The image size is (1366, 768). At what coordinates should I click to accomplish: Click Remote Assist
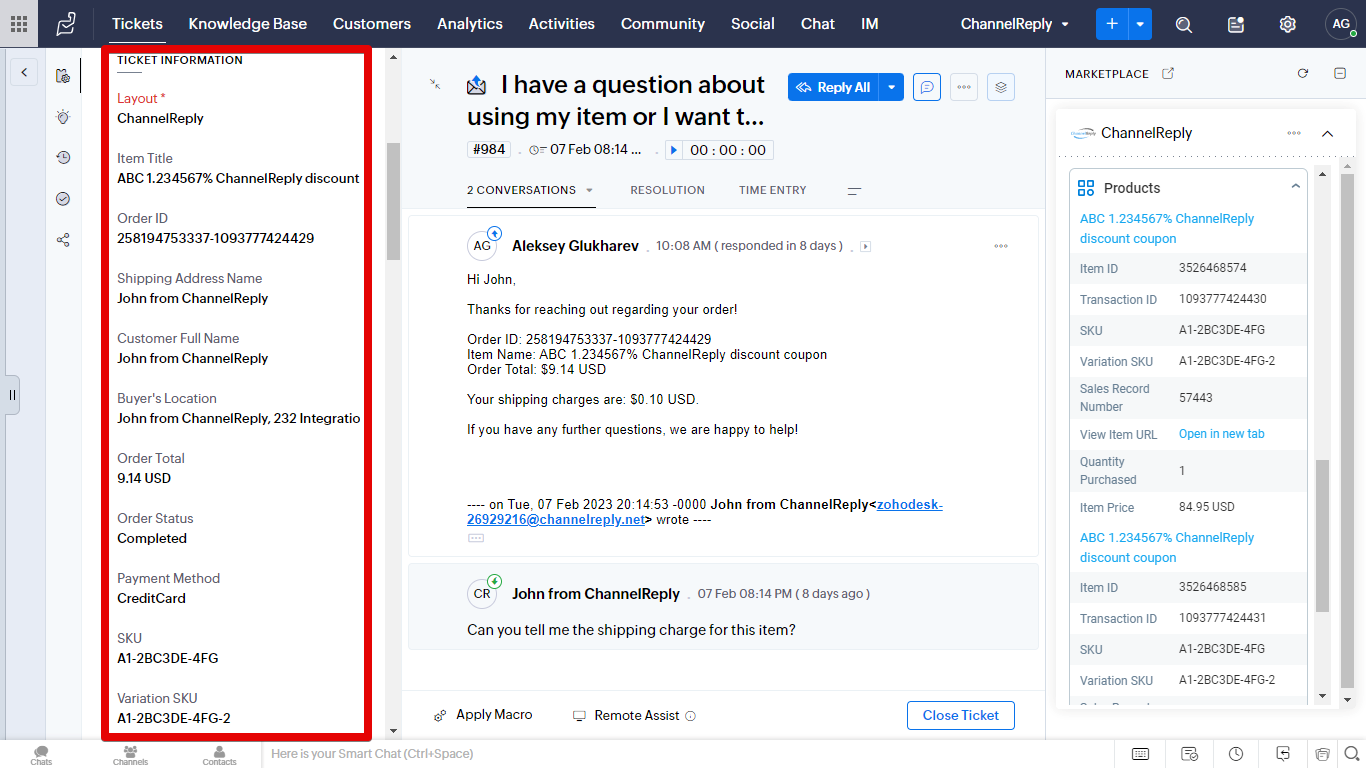pyautogui.click(x=626, y=716)
